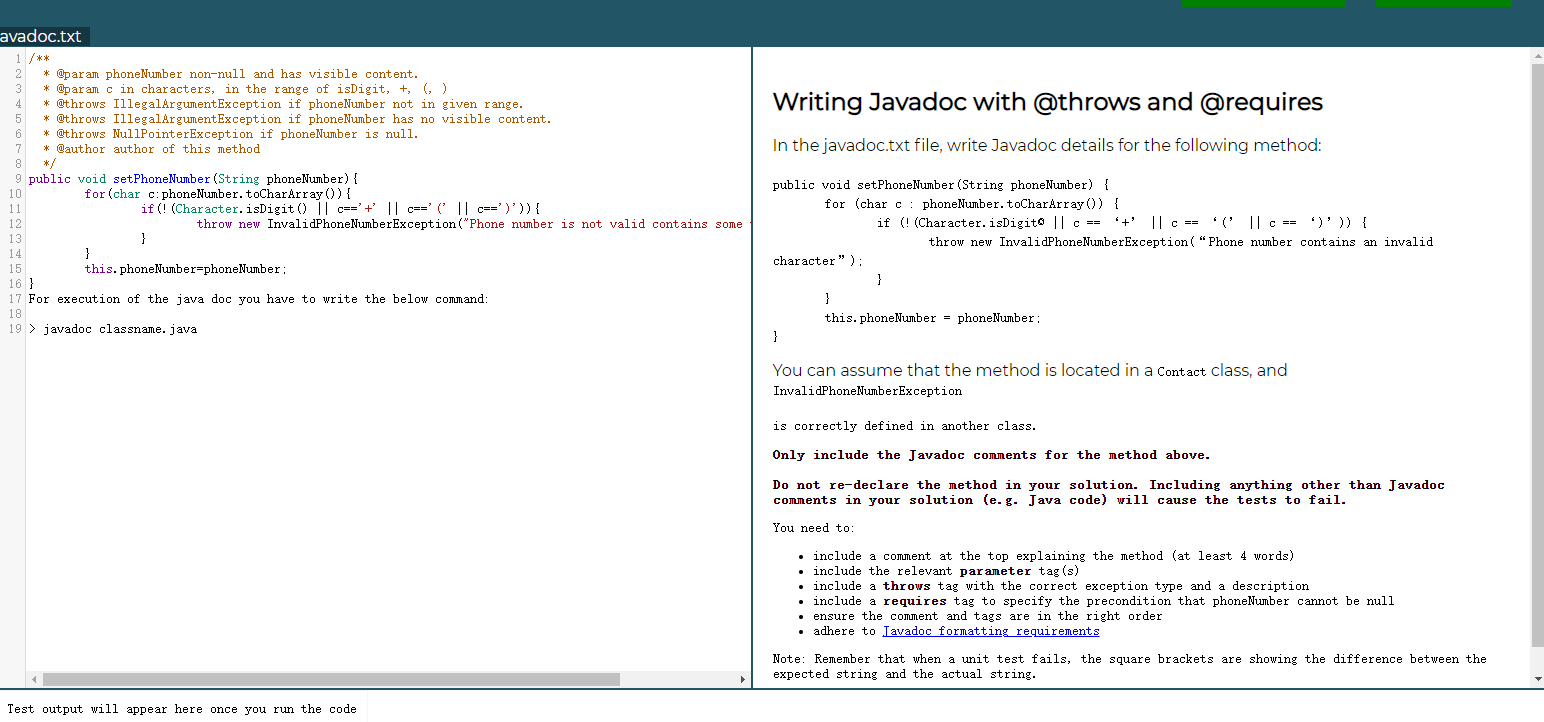This screenshot has width=1544, height=722.
Task: Click the 'Only include the Javadoc comments' warning
Action: [991, 455]
